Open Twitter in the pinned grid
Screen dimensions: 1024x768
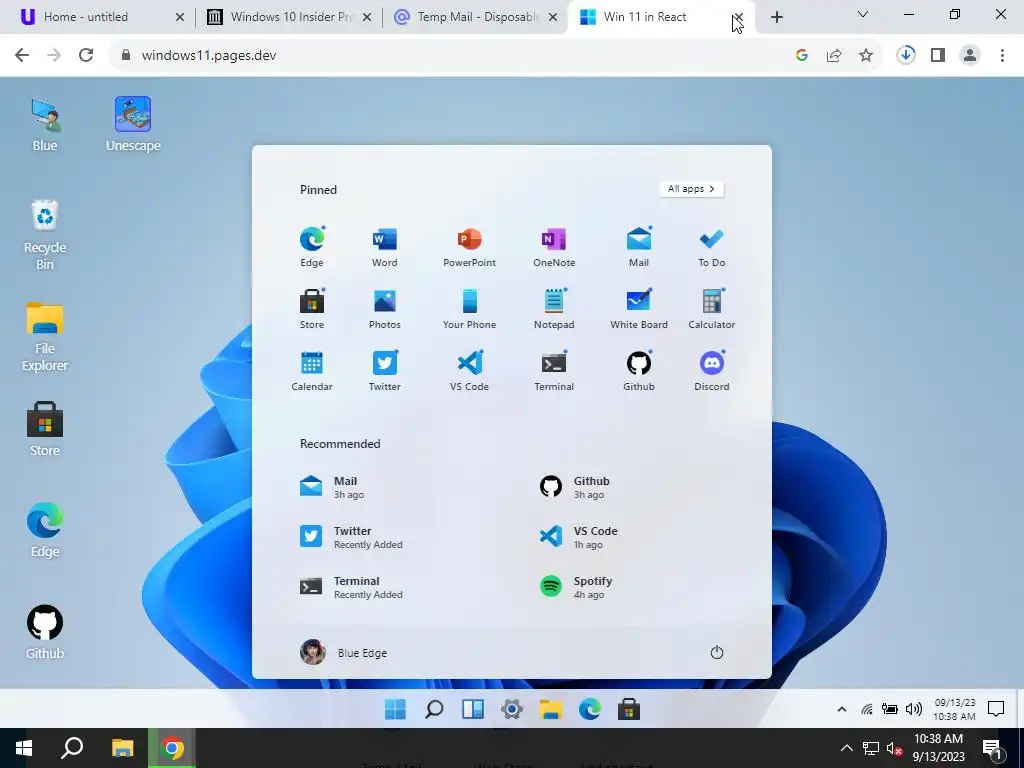[x=384, y=370]
